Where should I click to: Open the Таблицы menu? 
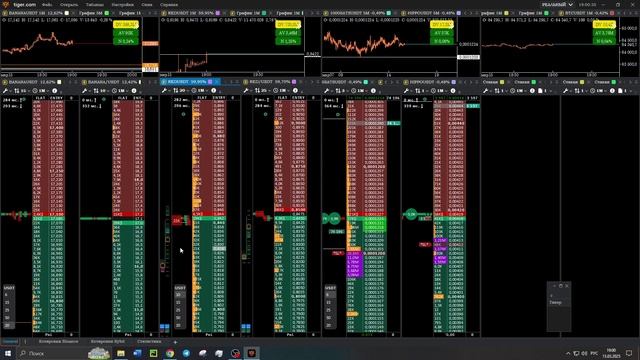tap(94, 4)
